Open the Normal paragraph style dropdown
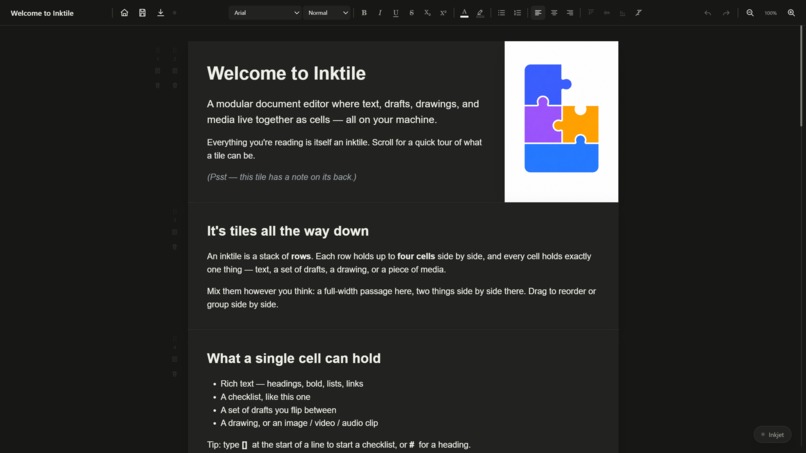This screenshot has height=453, width=806. [327, 13]
